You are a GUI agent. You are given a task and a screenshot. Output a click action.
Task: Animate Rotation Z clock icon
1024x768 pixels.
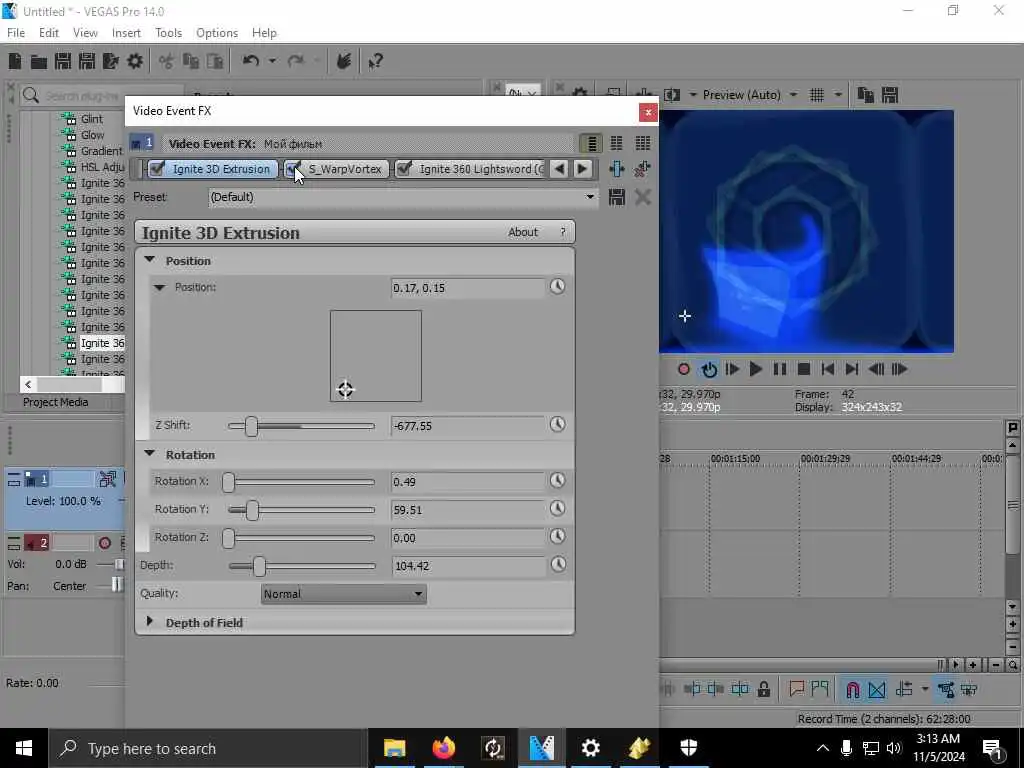[557, 537]
